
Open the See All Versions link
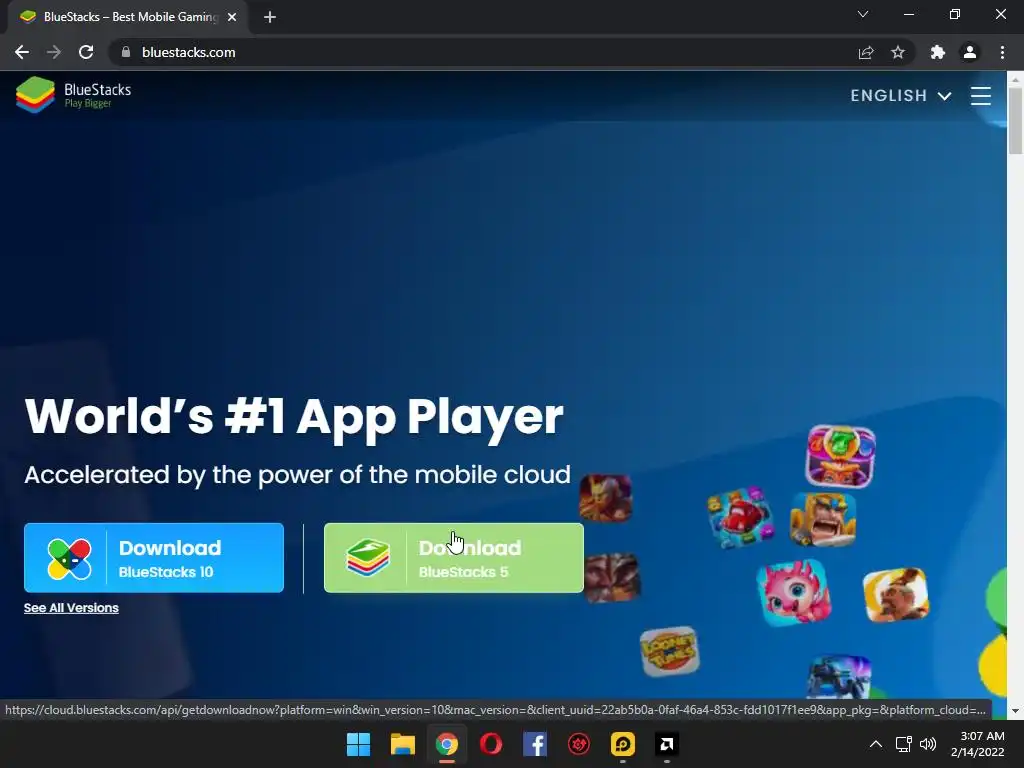pos(71,608)
